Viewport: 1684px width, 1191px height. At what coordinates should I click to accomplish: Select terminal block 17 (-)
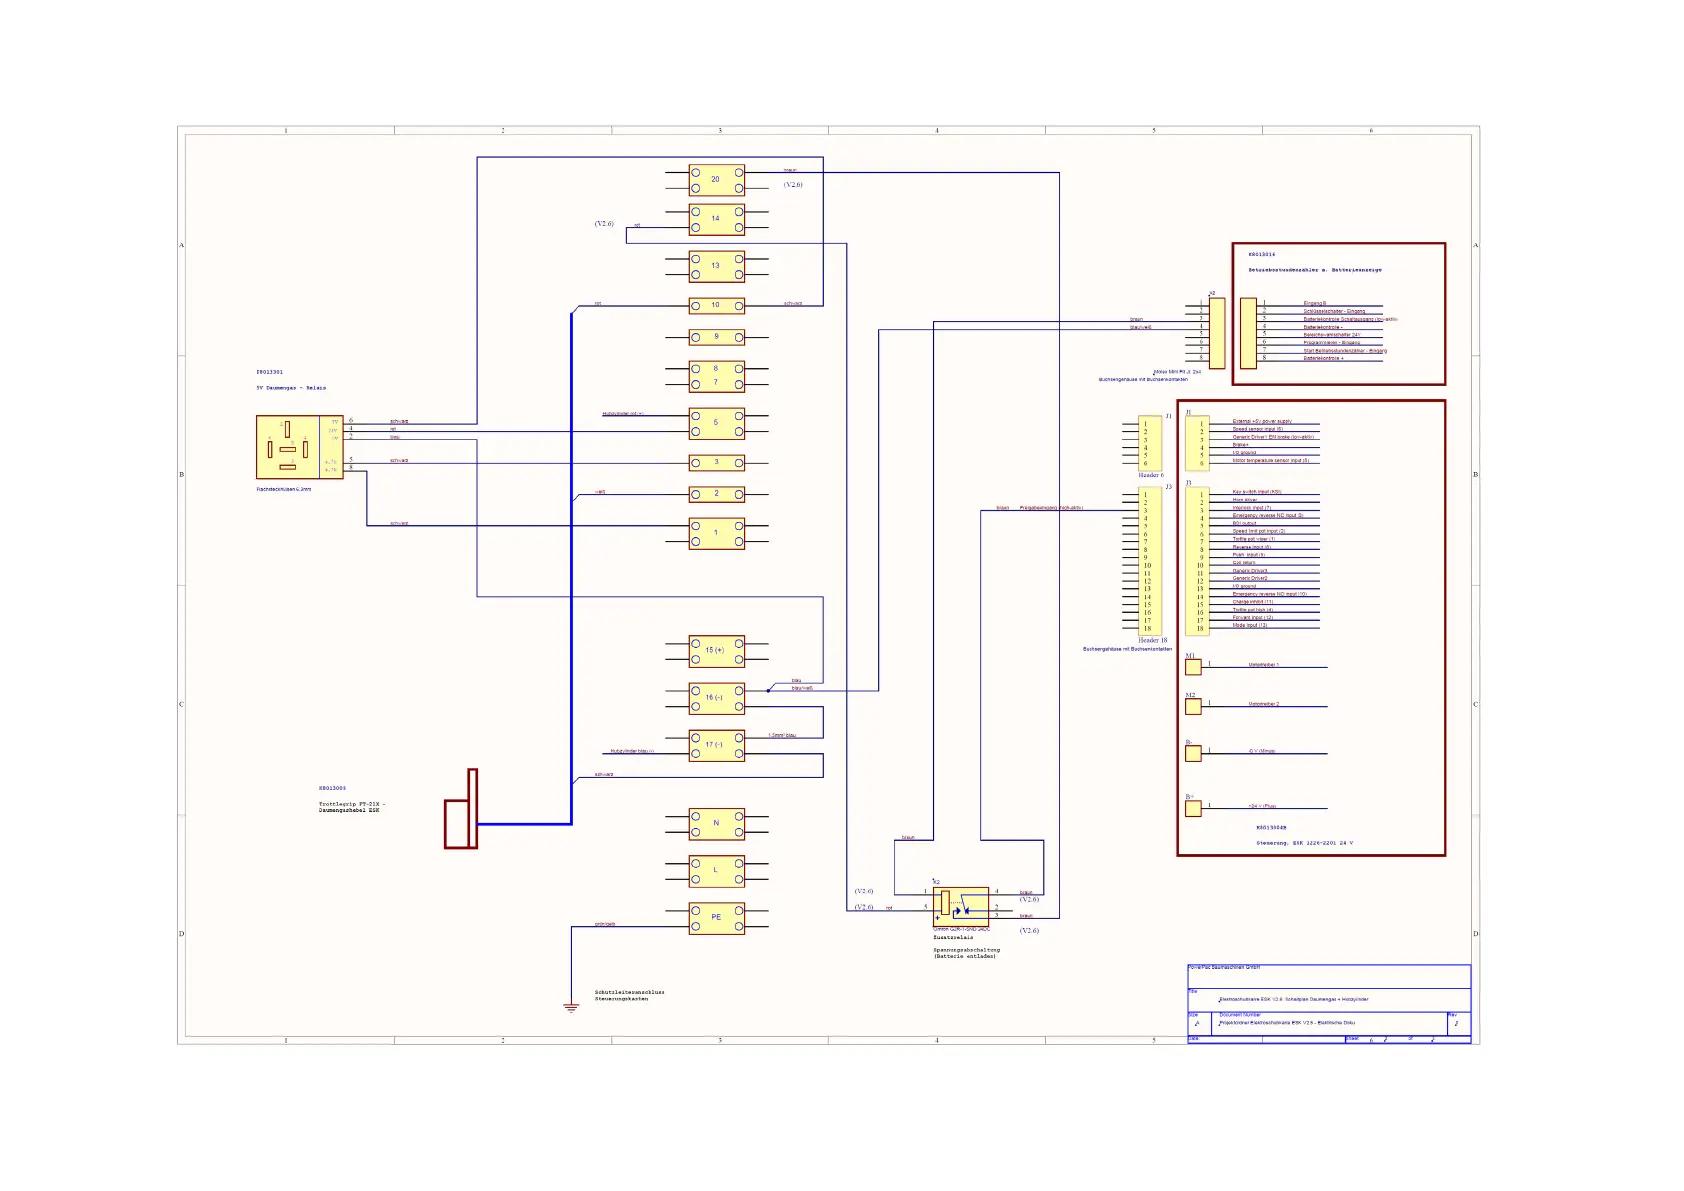pos(716,745)
